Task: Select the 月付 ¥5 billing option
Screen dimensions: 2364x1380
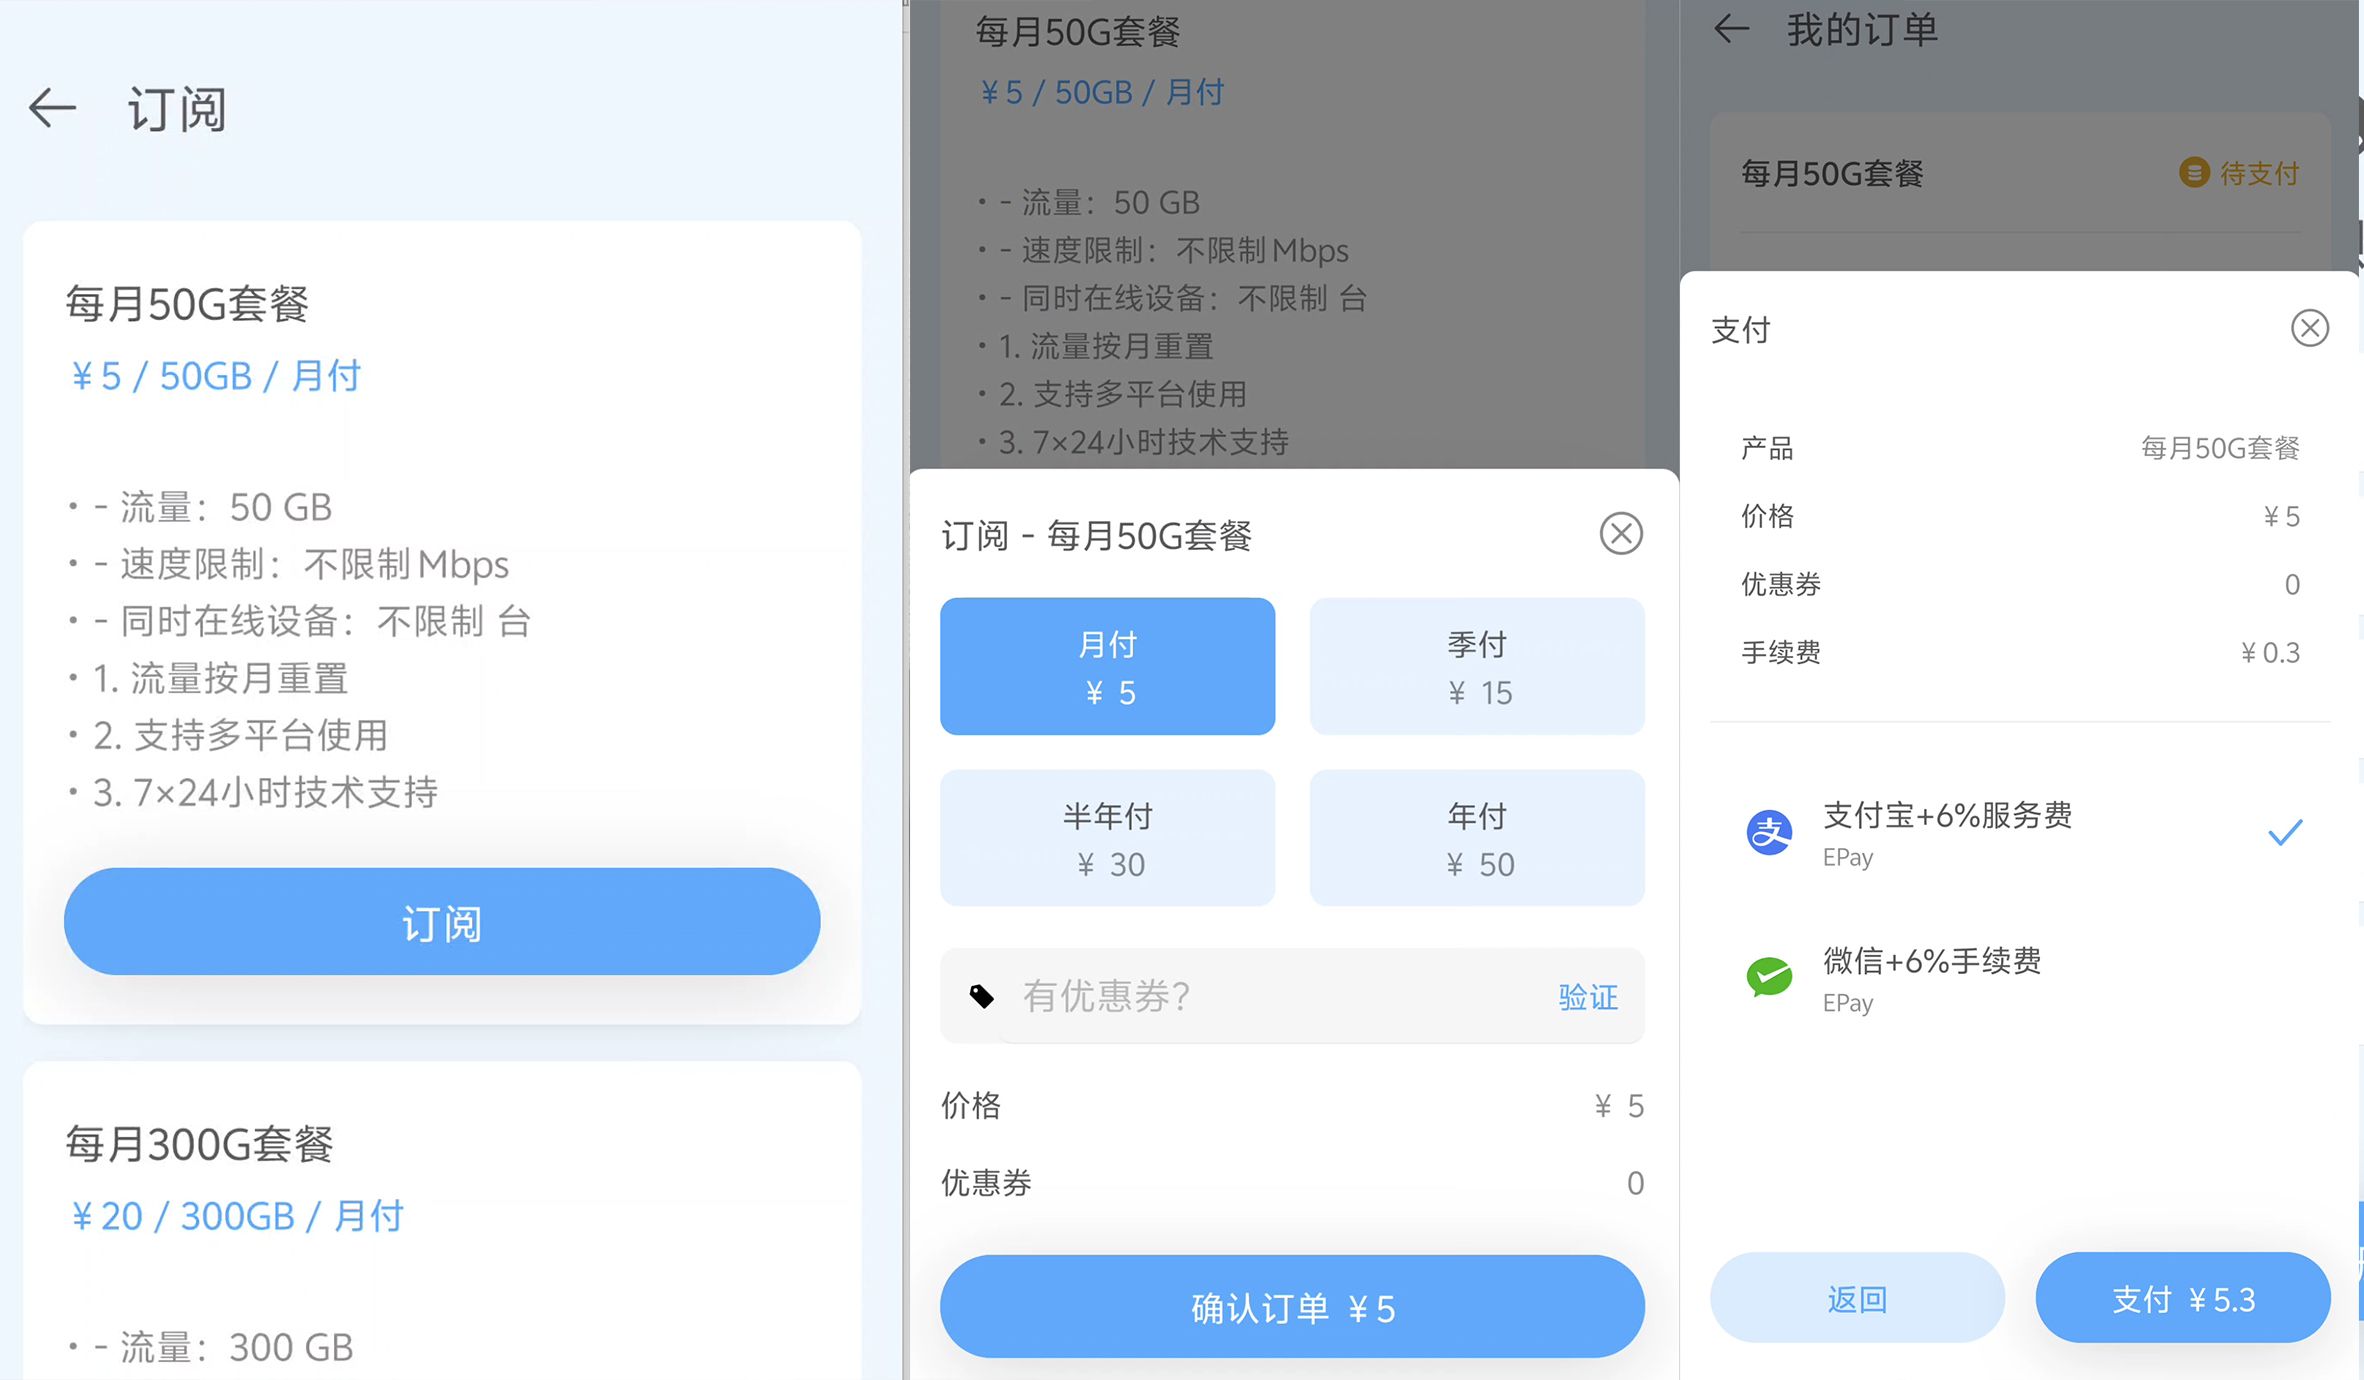Action: pyautogui.click(x=1107, y=666)
